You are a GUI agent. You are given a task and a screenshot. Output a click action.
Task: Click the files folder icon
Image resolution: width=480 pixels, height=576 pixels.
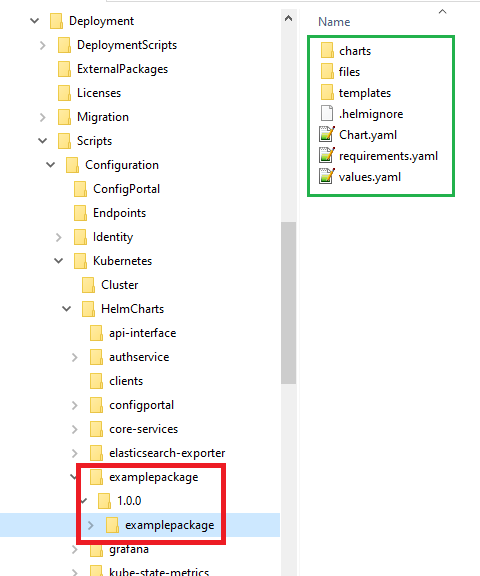pyautogui.click(x=327, y=71)
